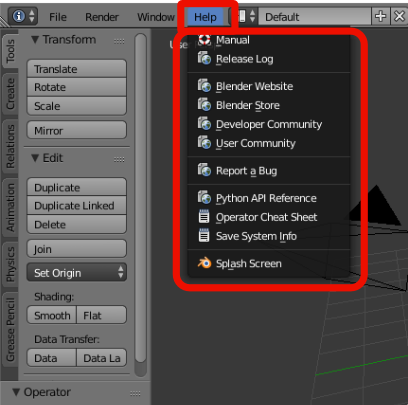Click the Developer Community globe icon
The width and height of the screenshot is (408, 405).
[204, 124]
